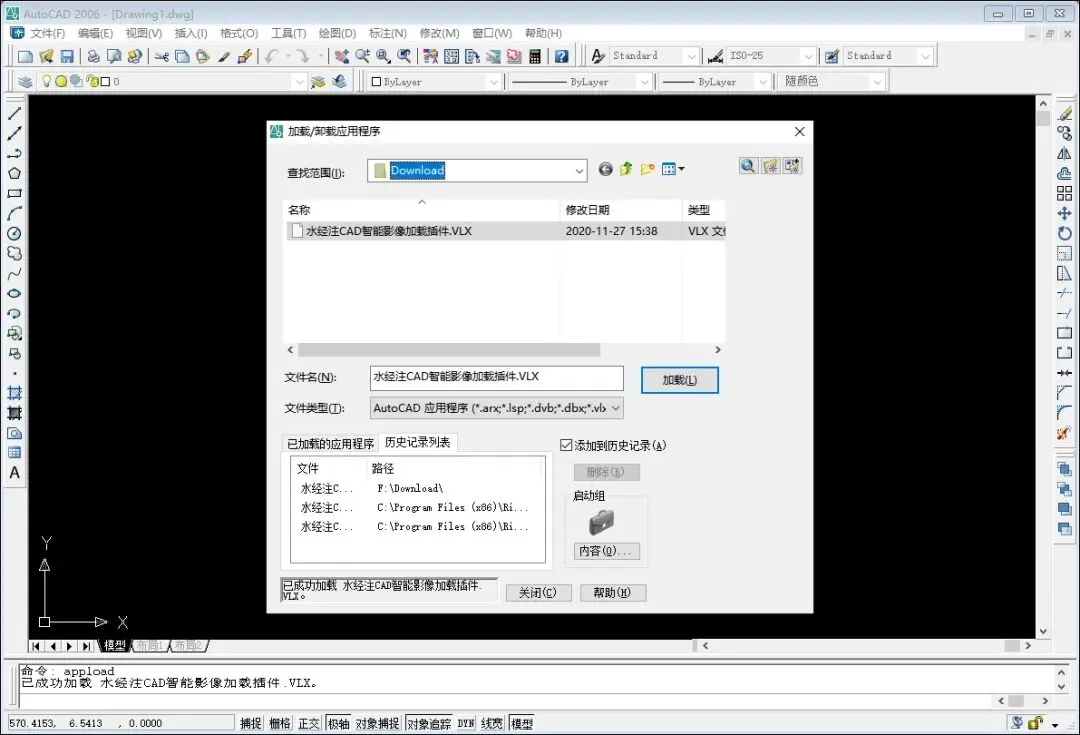The width and height of the screenshot is (1080, 735).
Task: Toggle Grid (栅格) in status bar
Action: pyautogui.click(x=280, y=723)
